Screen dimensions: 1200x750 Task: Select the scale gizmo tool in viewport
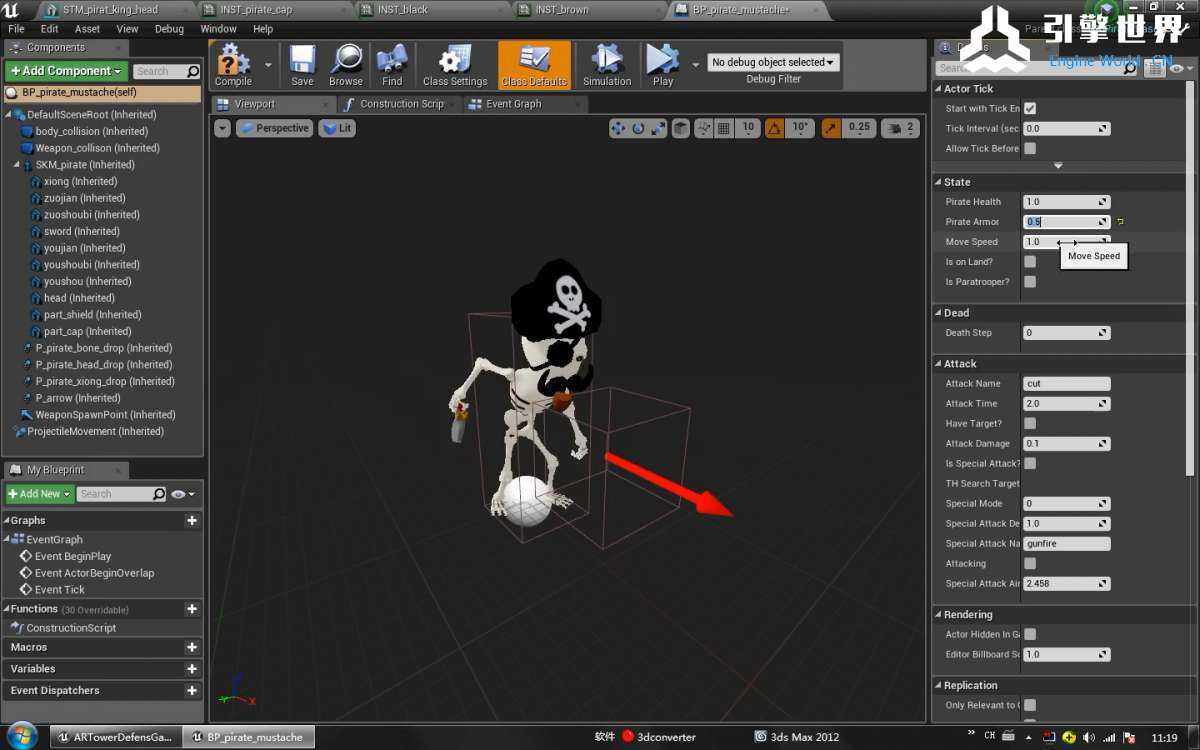[x=658, y=128]
